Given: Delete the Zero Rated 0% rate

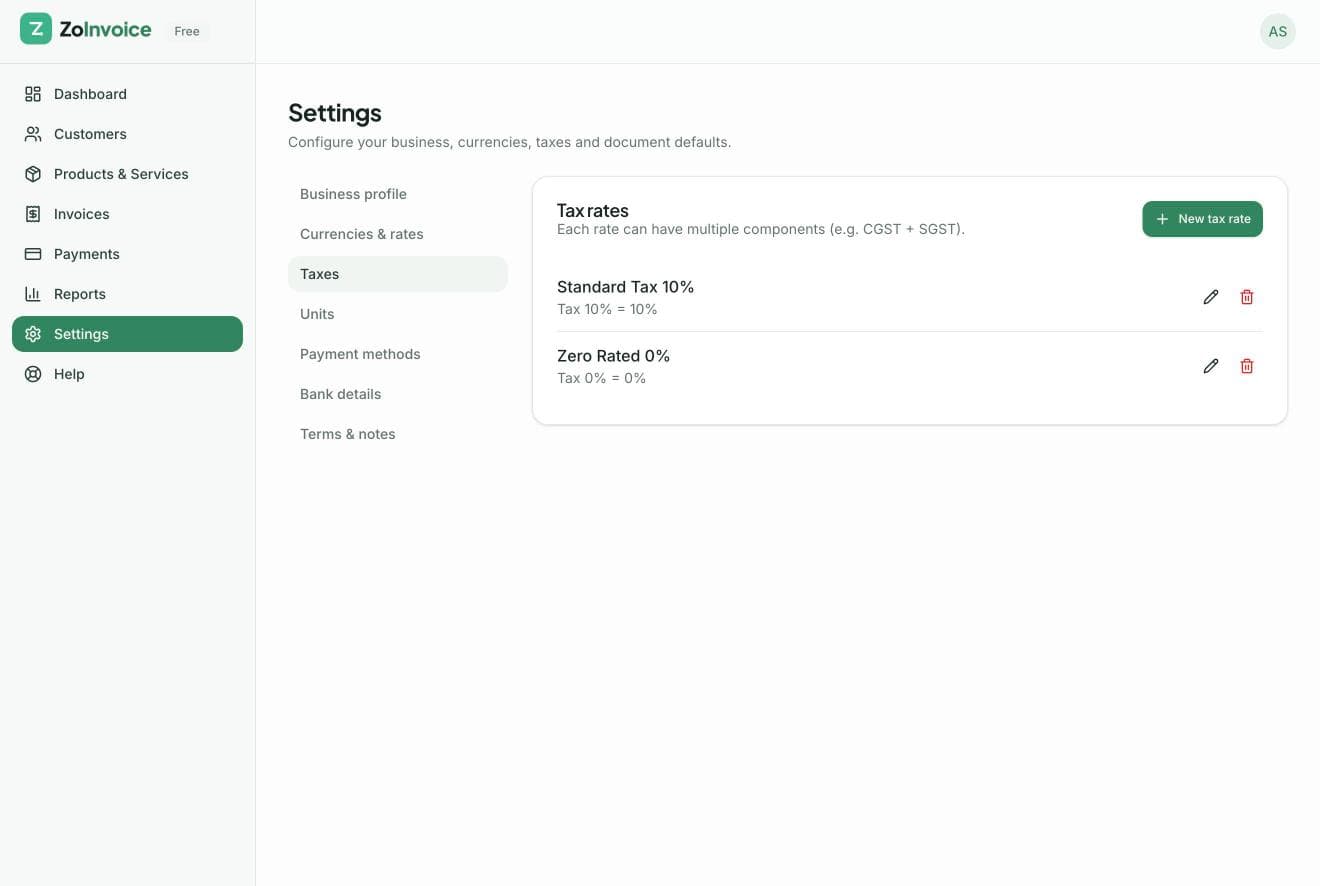Looking at the screenshot, I should (x=1247, y=366).
